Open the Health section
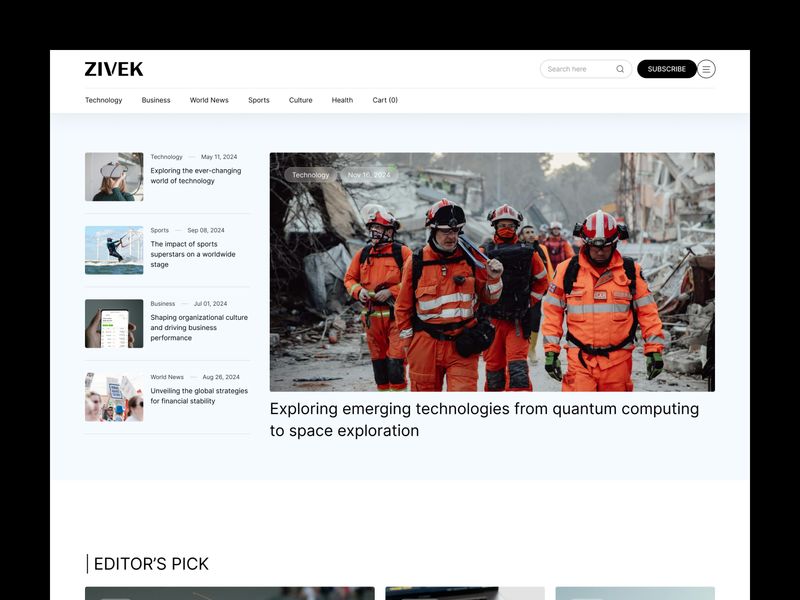Screen dimensions: 800x600 click(343, 100)
